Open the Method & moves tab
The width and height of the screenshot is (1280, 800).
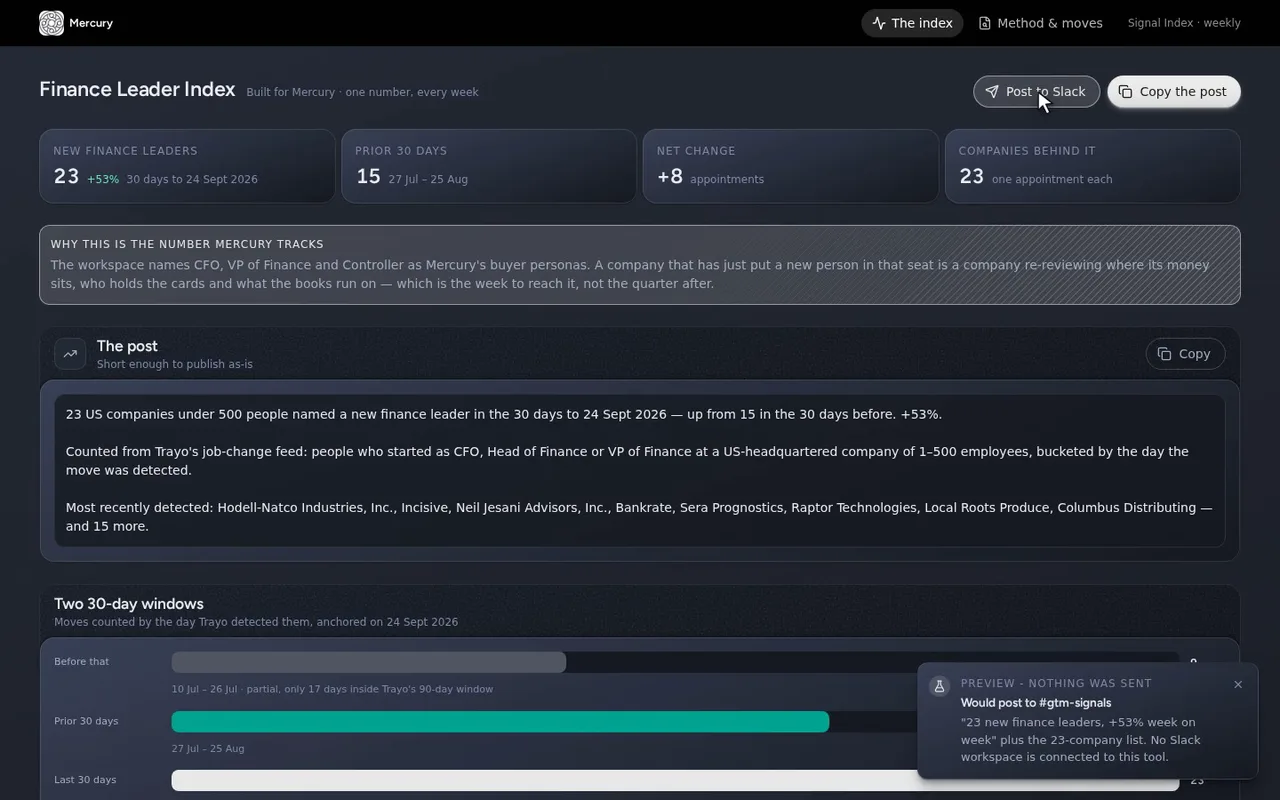click(1040, 23)
